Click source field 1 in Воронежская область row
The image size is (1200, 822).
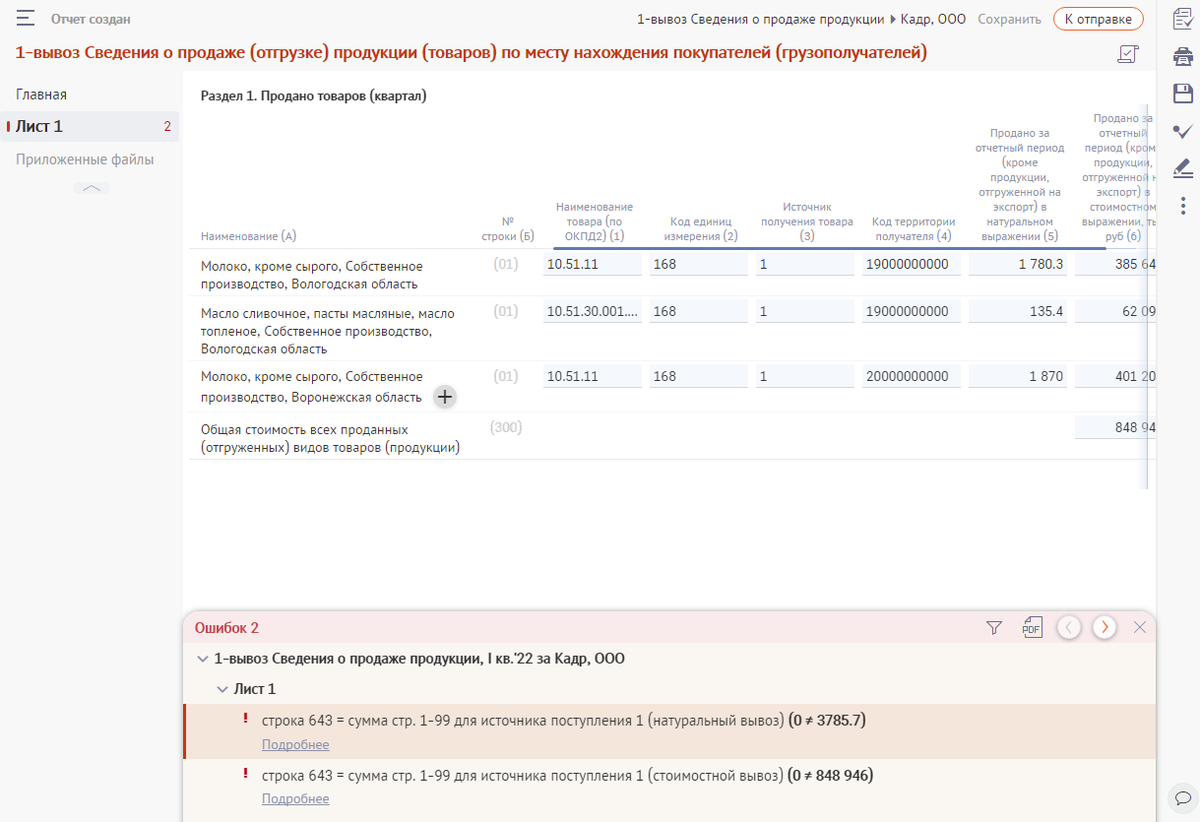pyautogui.click(x=805, y=377)
